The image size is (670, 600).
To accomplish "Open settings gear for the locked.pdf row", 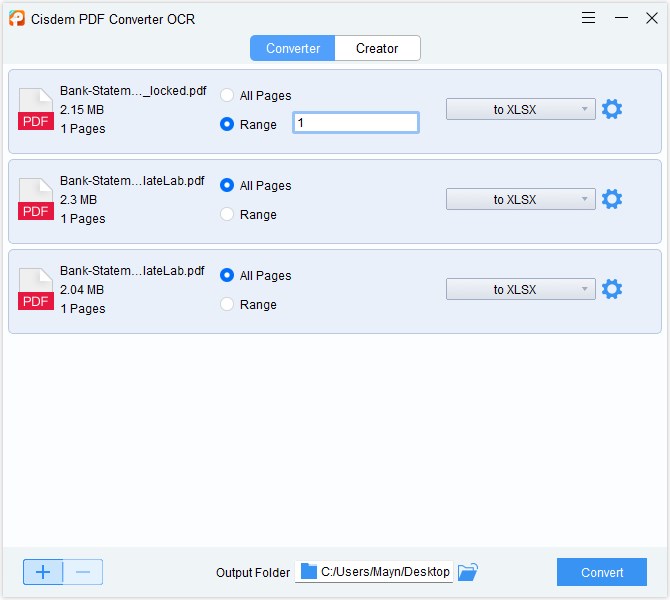I will (611, 109).
